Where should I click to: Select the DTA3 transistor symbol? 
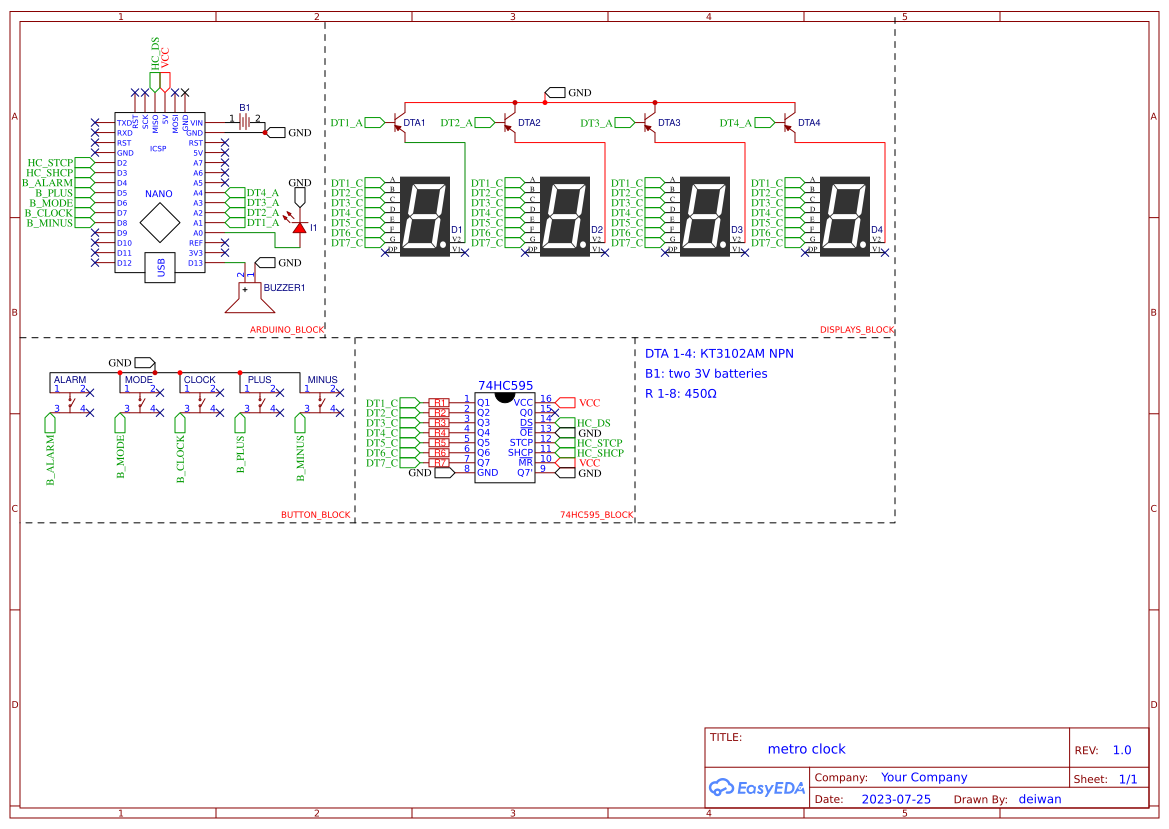pyautogui.click(x=649, y=123)
